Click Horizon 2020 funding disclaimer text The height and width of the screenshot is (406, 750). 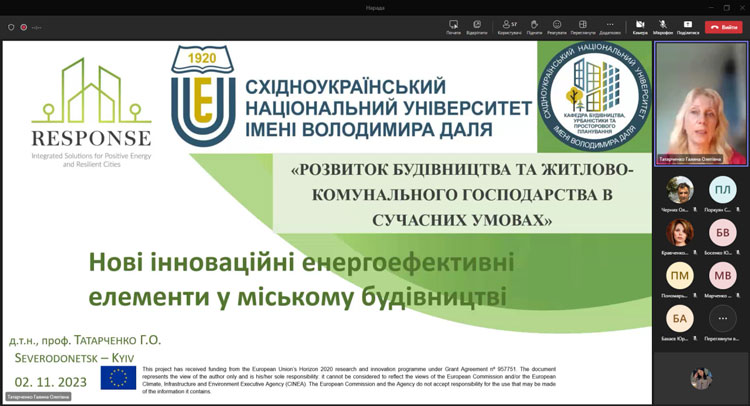(x=349, y=380)
